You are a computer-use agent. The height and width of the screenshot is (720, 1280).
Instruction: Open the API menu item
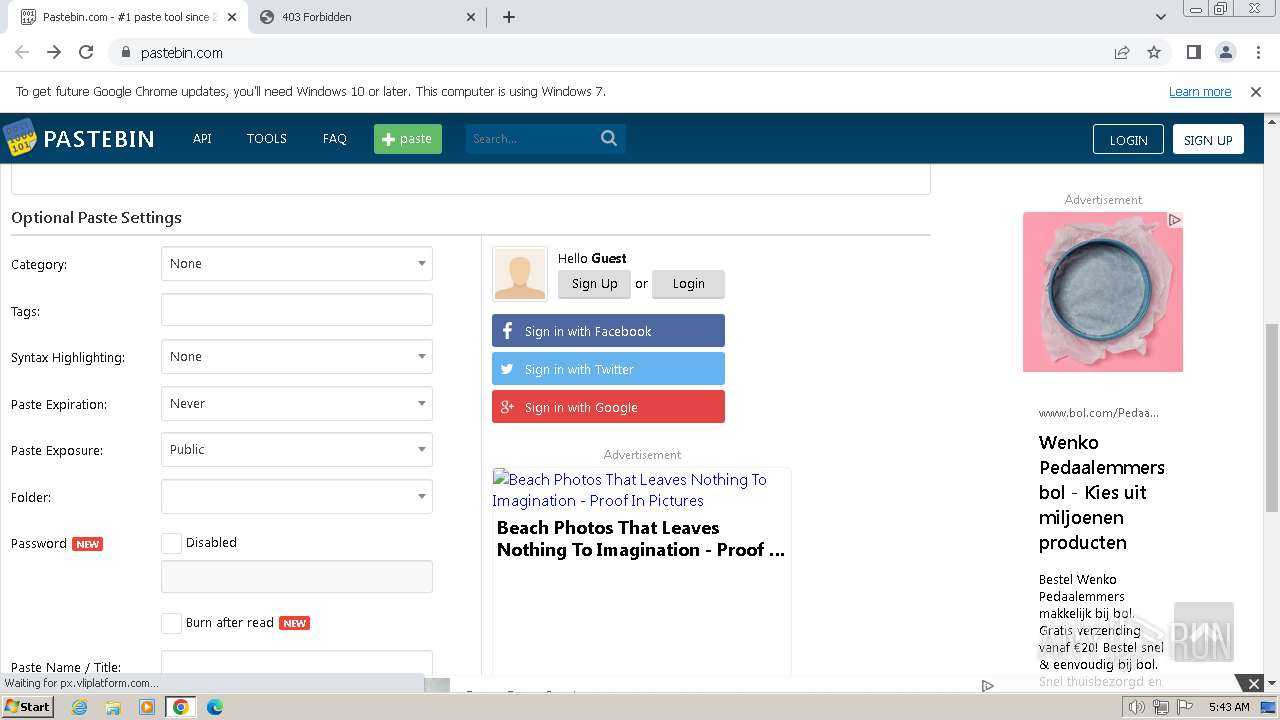point(202,138)
